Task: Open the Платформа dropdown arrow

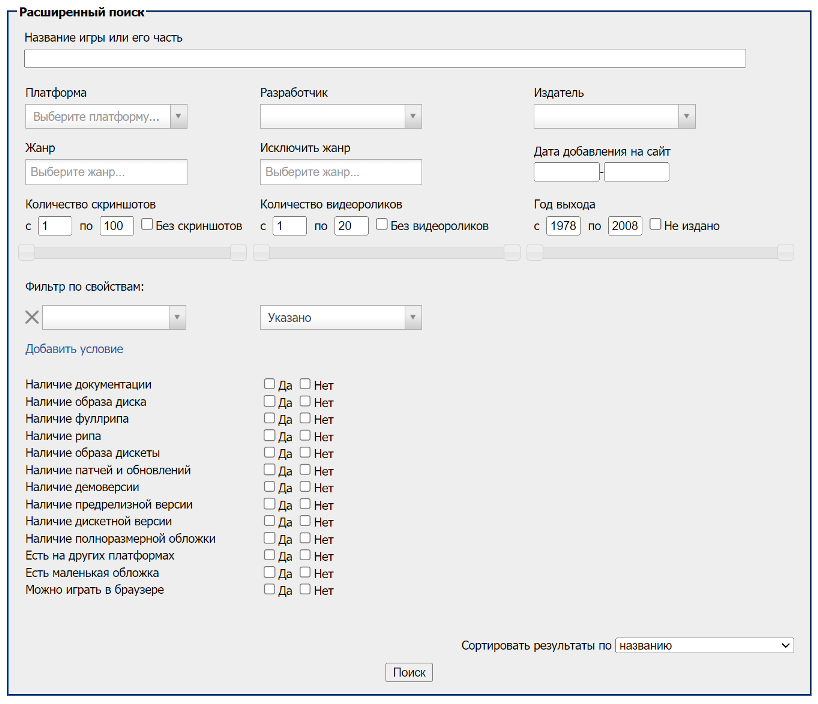Action: 178,116
